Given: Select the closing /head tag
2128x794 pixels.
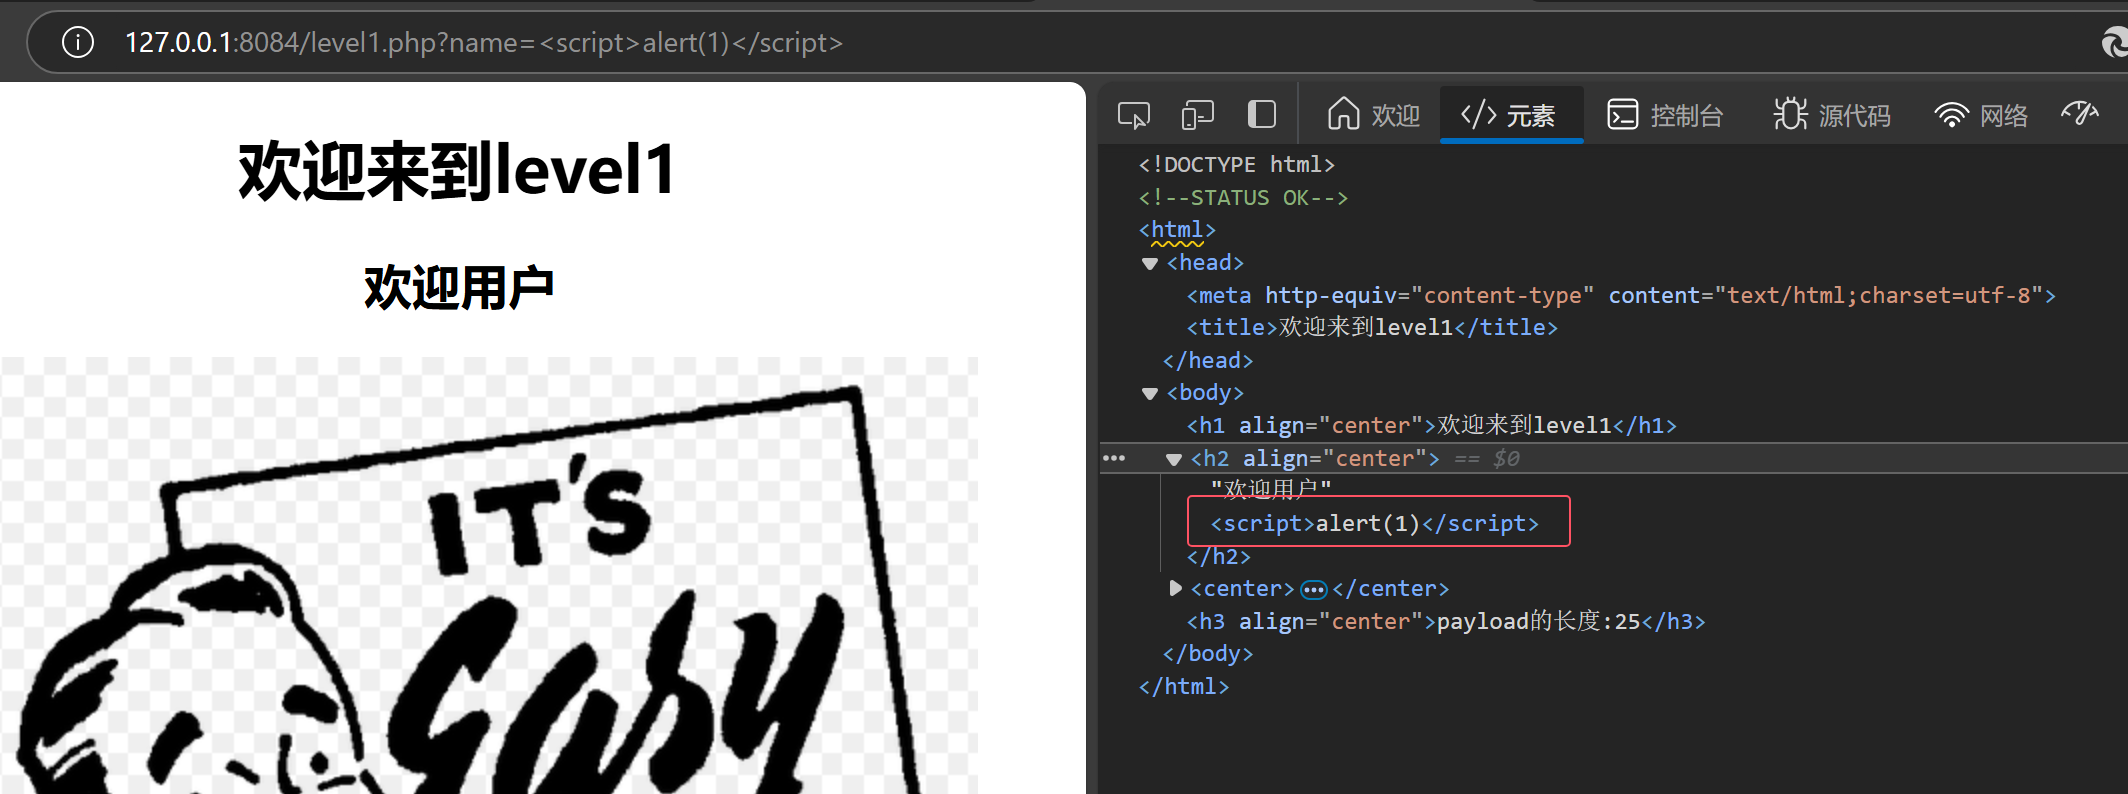Looking at the screenshot, I should coord(1207,360).
